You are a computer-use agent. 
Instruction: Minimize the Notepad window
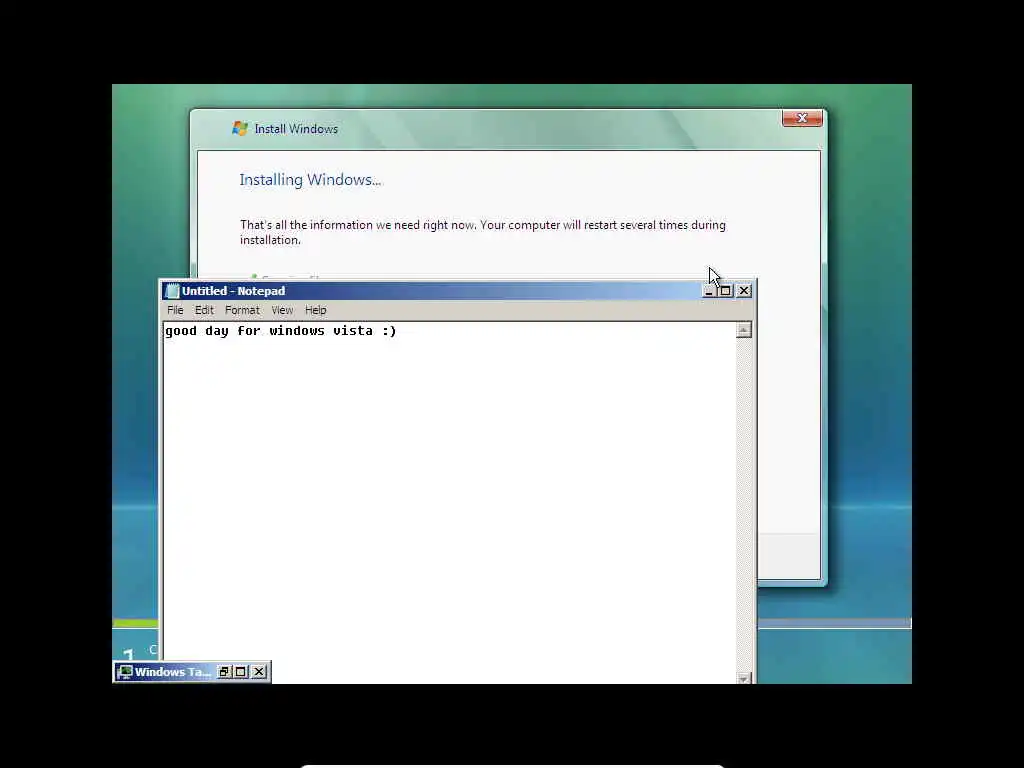(709, 291)
